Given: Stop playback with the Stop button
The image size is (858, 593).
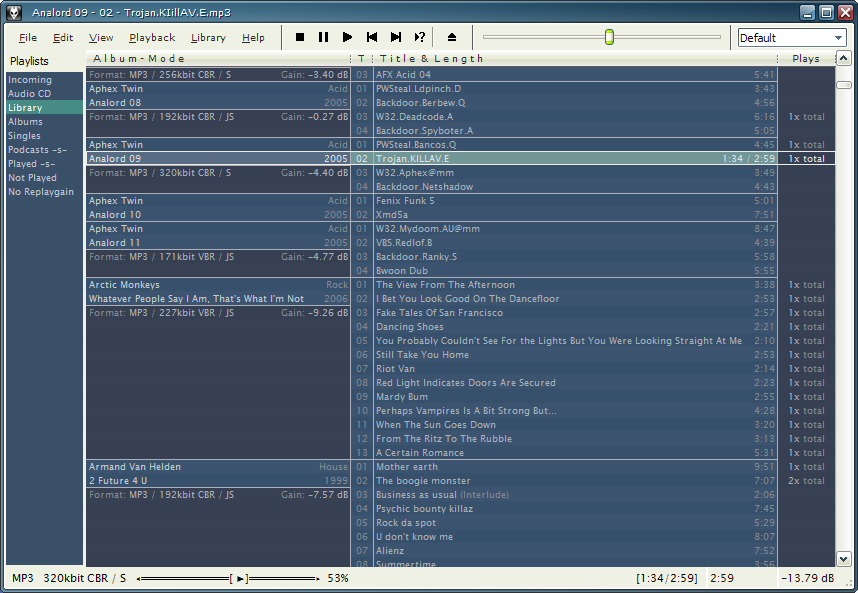Looking at the screenshot, I should pos(300,37).
